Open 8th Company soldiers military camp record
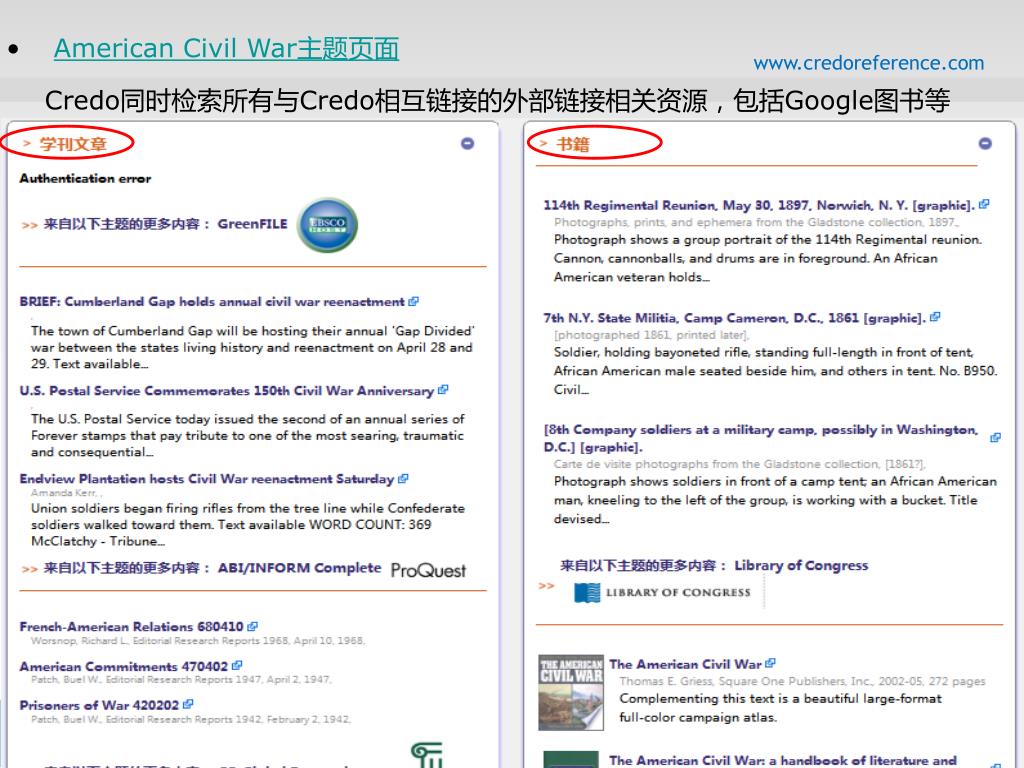 pyautogui.click(x=761, y=438)
